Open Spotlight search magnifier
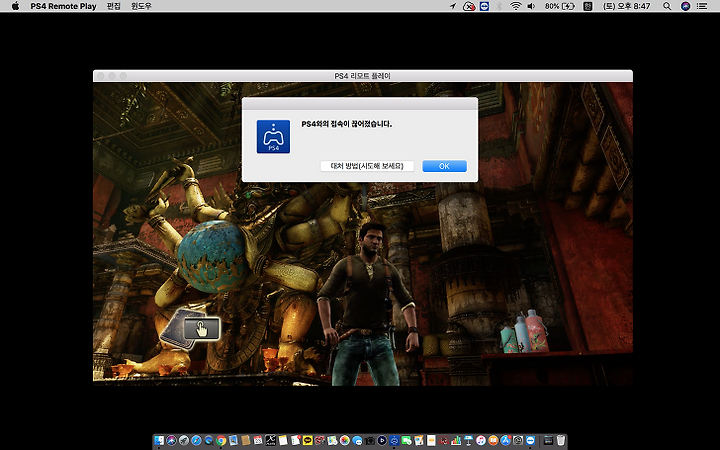 (667, 6)
